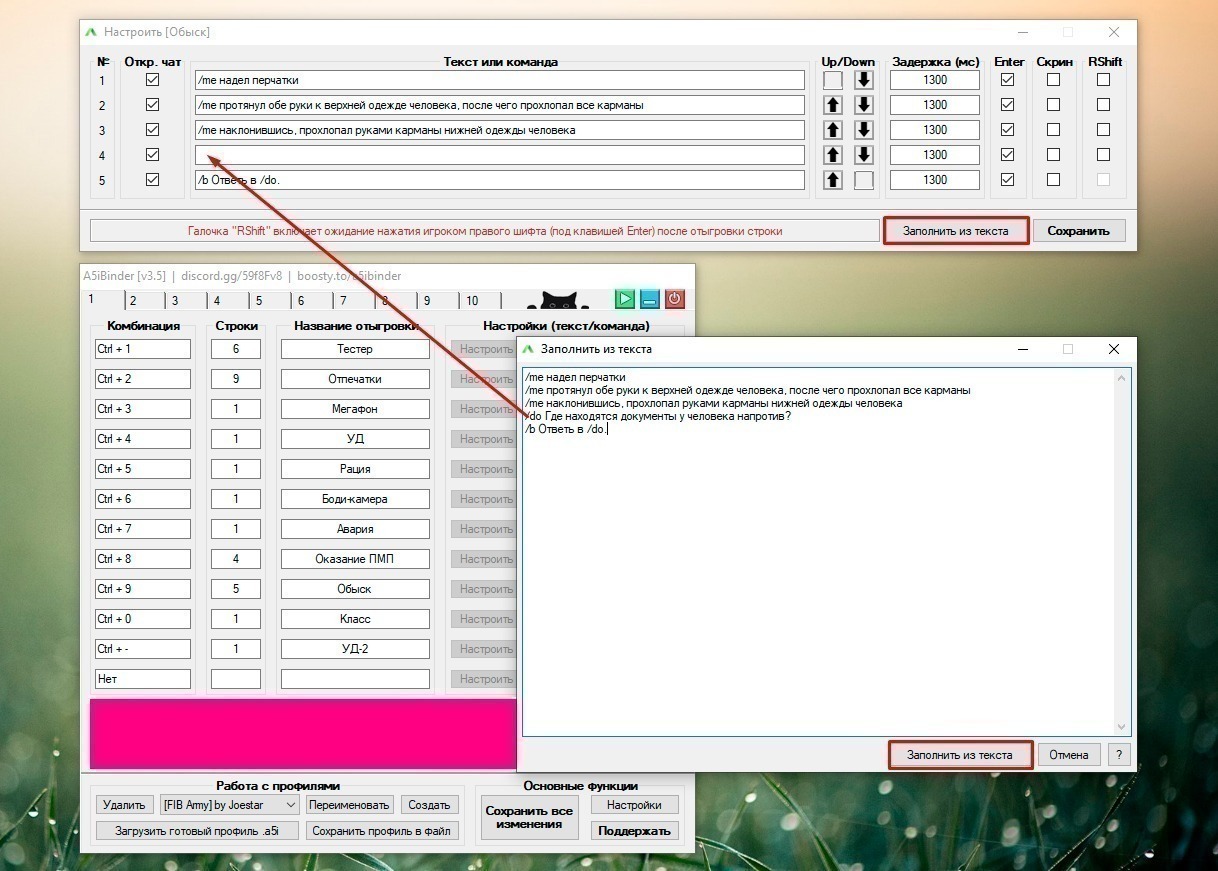
Task: Enable Скрин checkbox for row 1
Action: click(x=1053, y=79)
